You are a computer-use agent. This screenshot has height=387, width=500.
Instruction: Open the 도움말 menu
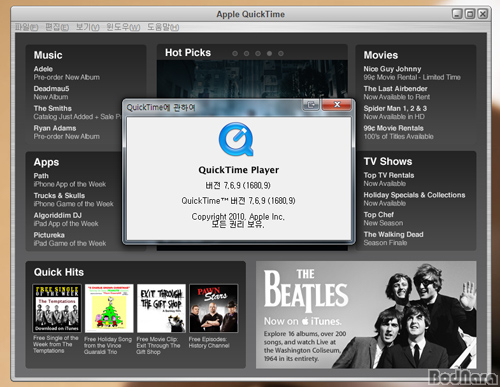(x=163, y=27)
